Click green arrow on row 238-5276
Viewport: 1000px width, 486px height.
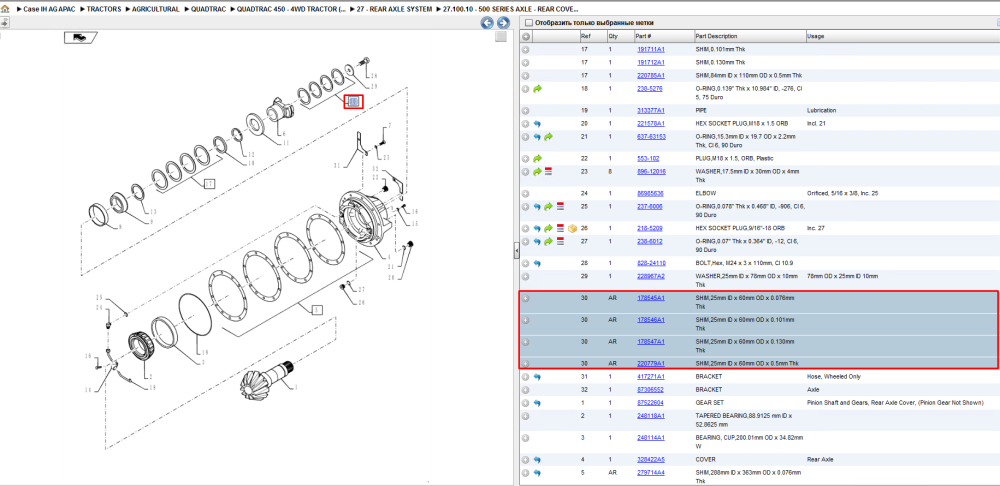point(538,89)
